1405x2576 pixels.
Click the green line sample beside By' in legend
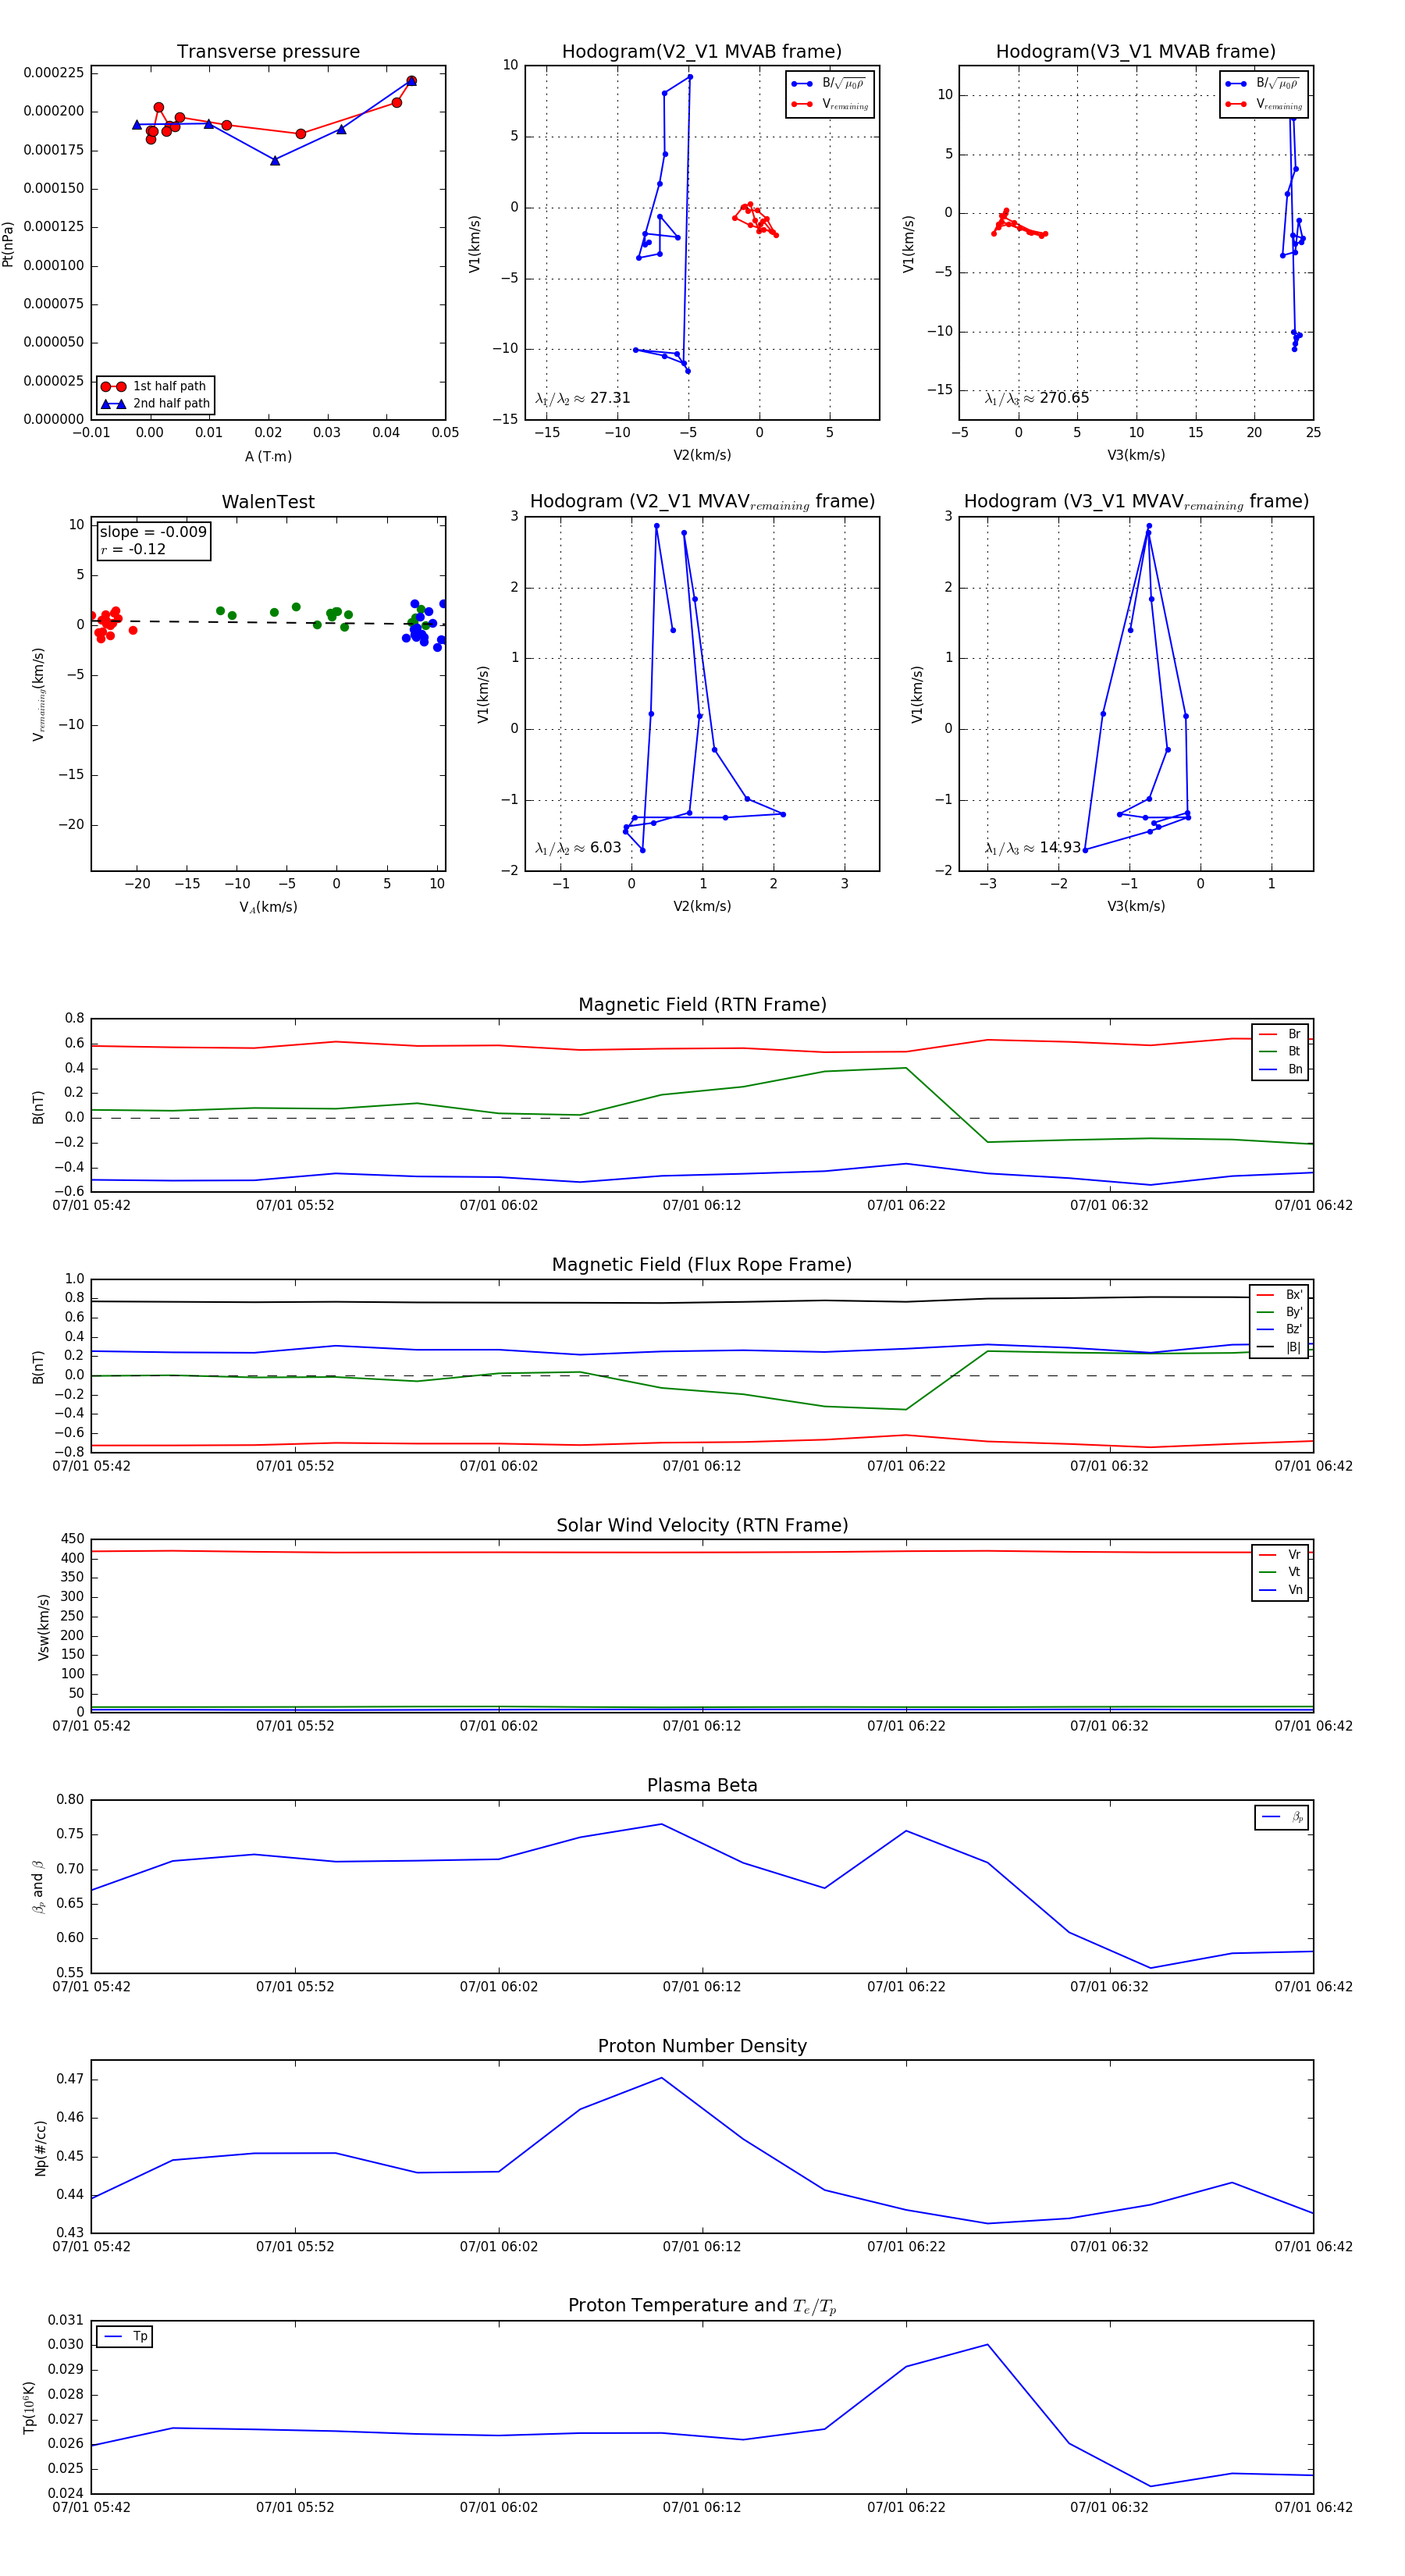click(1266, 1312)
